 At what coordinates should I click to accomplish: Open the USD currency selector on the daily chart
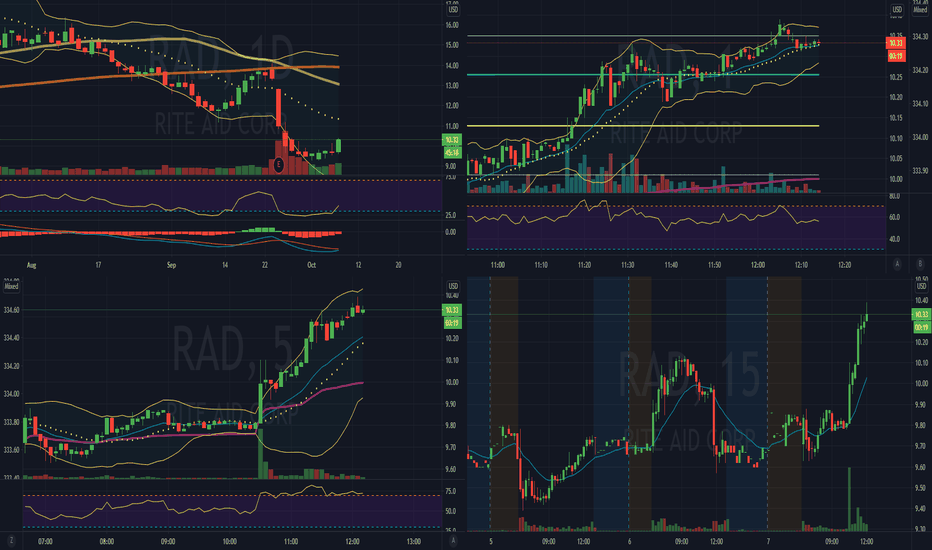pos(453,10)
